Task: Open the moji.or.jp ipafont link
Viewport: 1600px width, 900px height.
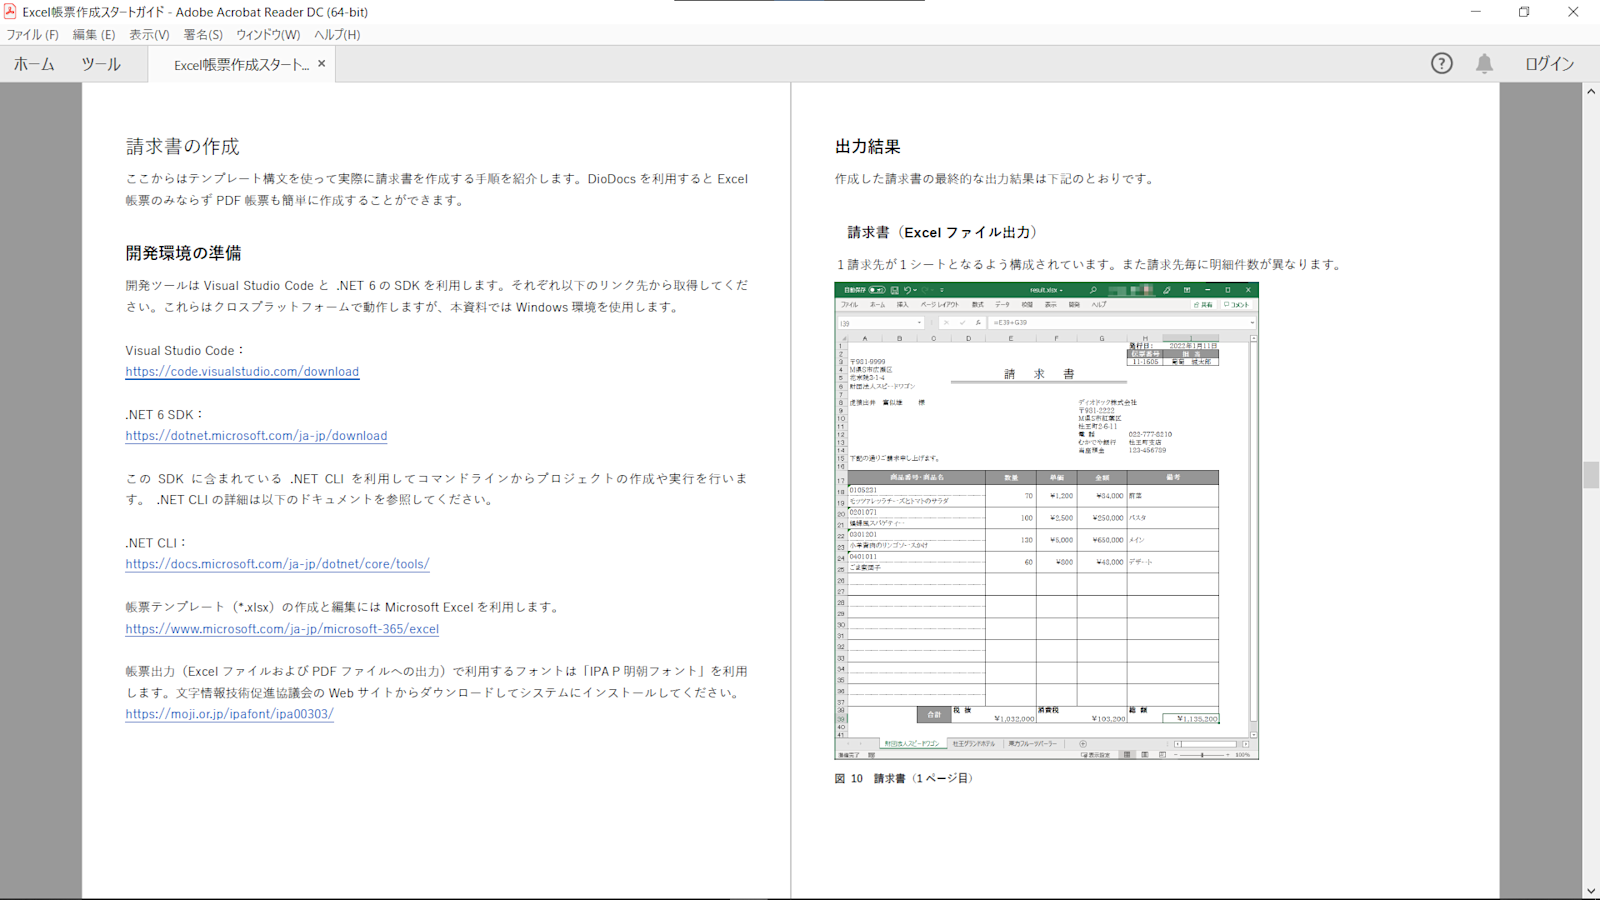Action: [x=229, y=714]
